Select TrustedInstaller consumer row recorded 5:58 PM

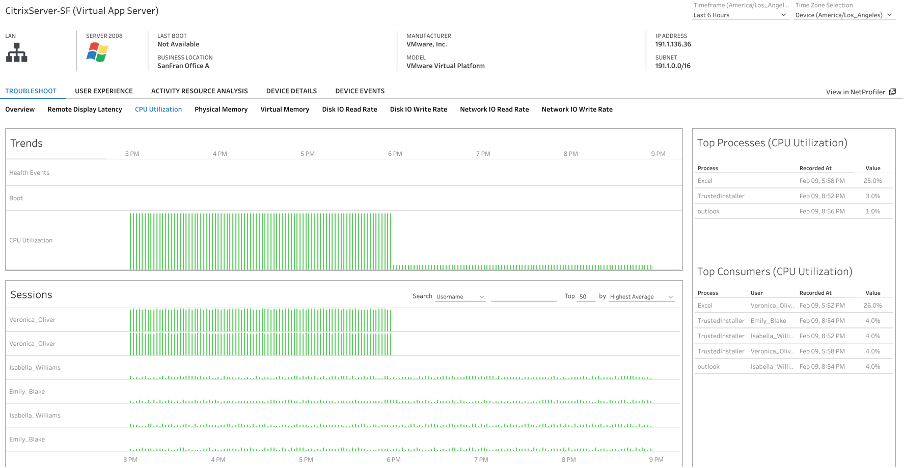coord(794,351)
